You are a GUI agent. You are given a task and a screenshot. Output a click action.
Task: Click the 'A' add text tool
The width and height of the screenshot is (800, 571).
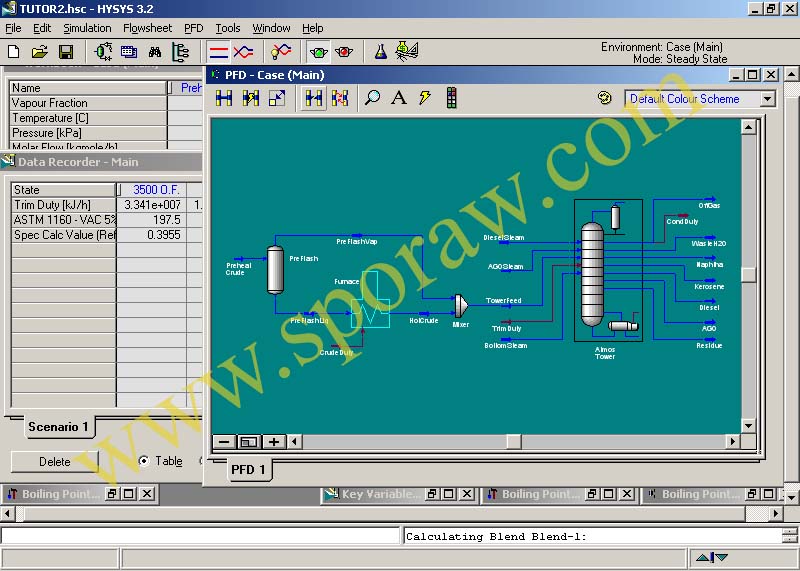399,98
